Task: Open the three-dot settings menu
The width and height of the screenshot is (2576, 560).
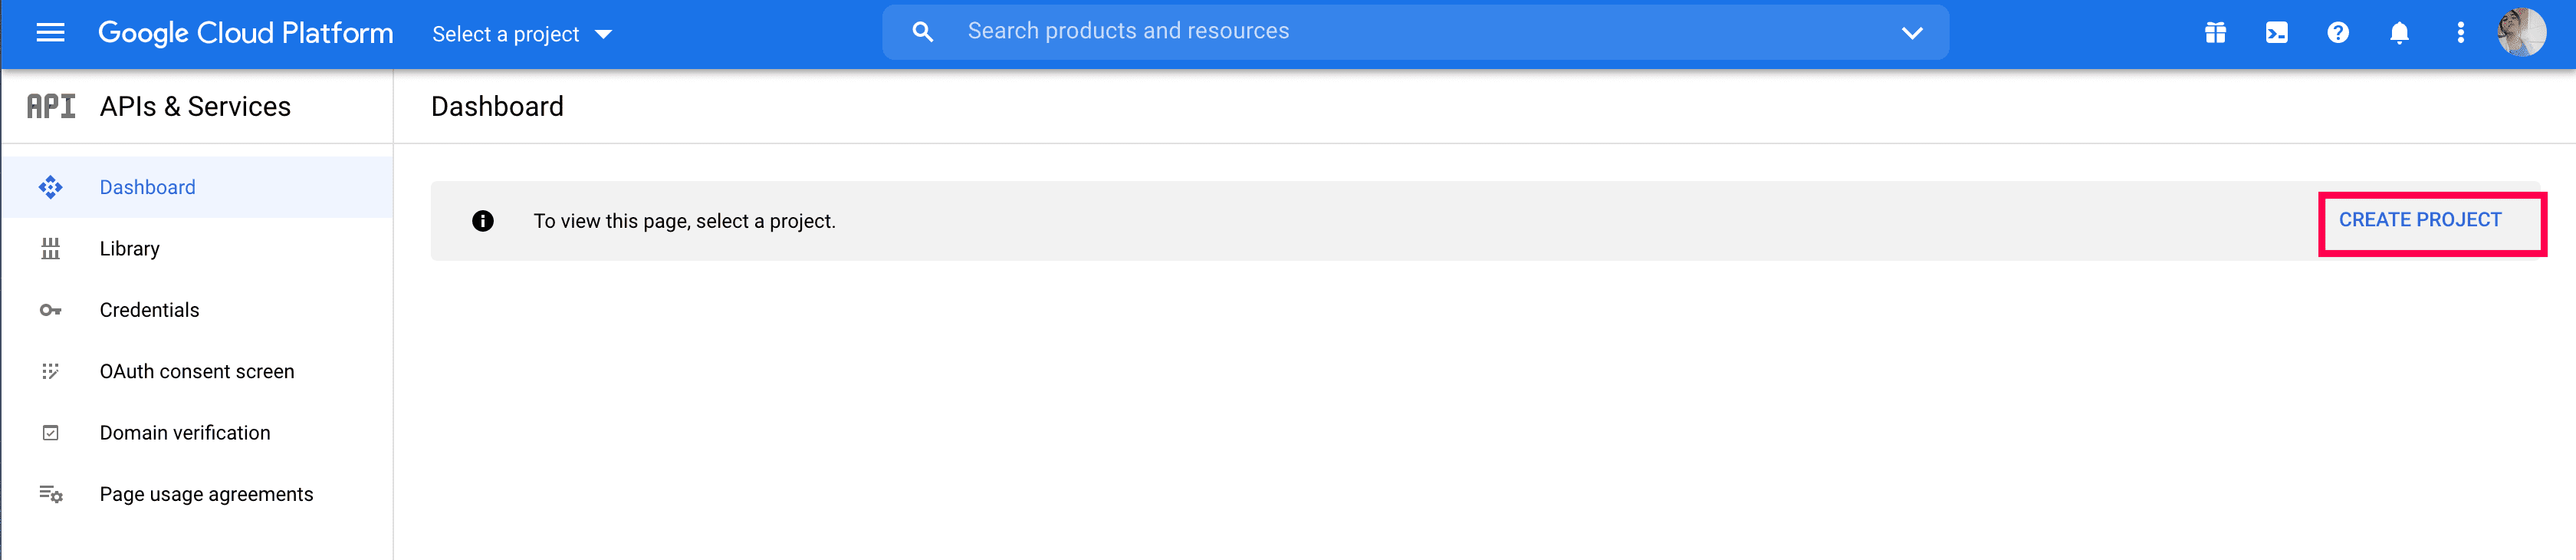Action: [x=2460, y=33]
